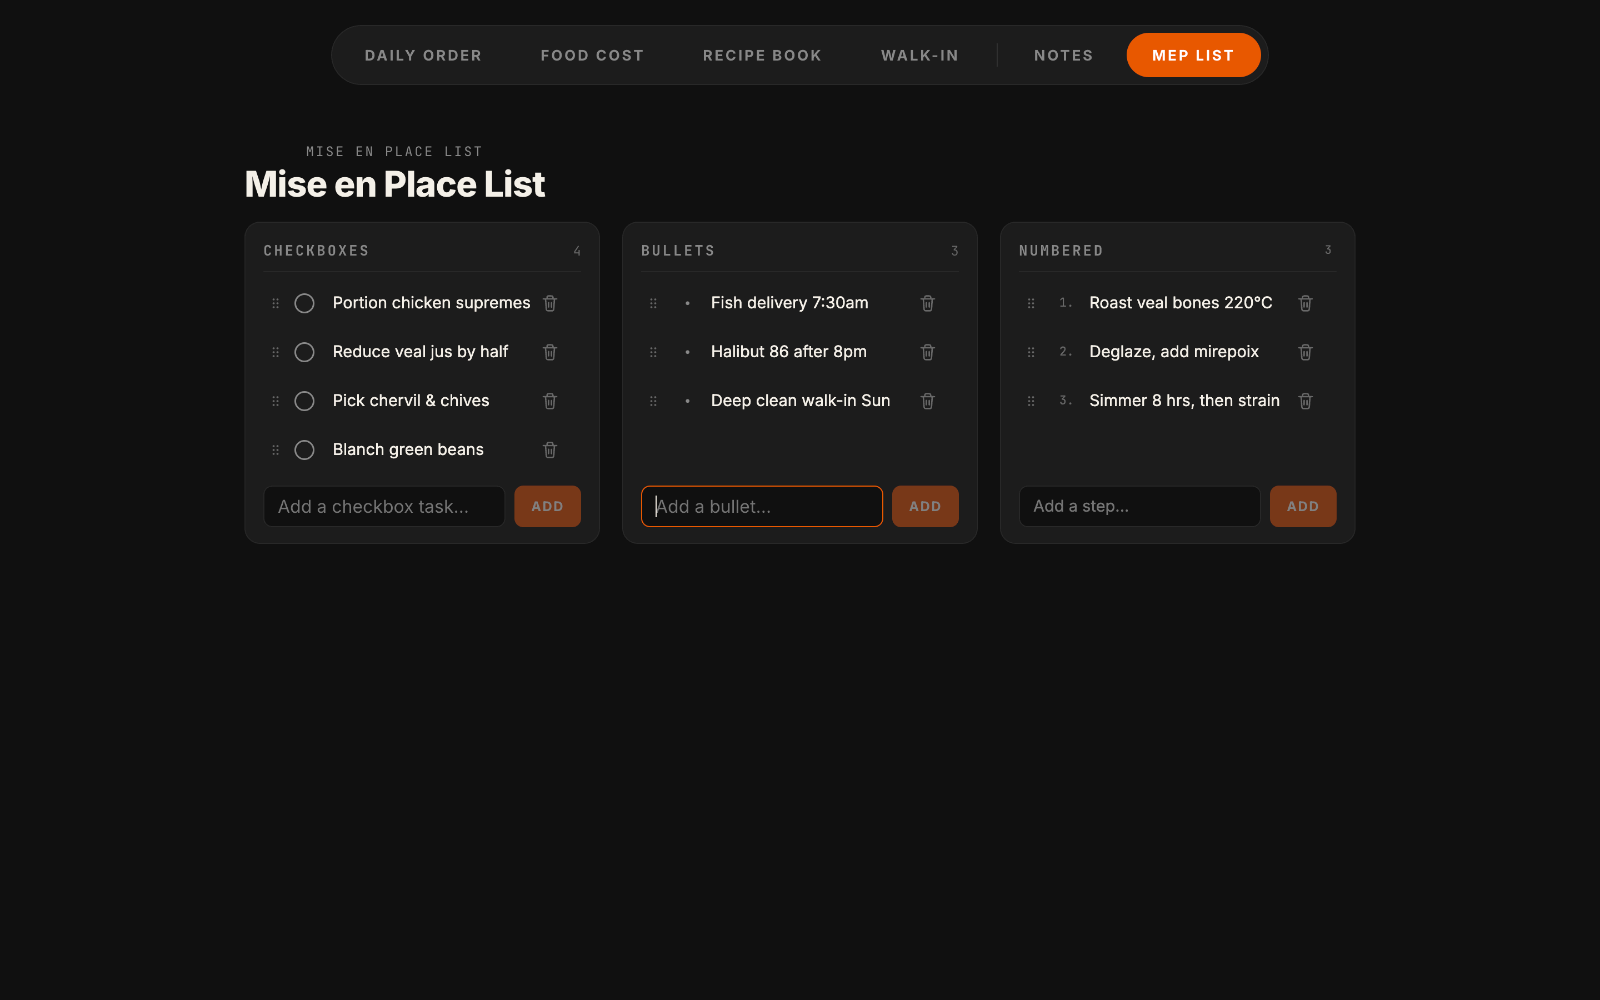Tick the Pick chervil & chives checkbox
Image resolution: width=1600 pixels, height=1000 pixels.
point(305,401)
